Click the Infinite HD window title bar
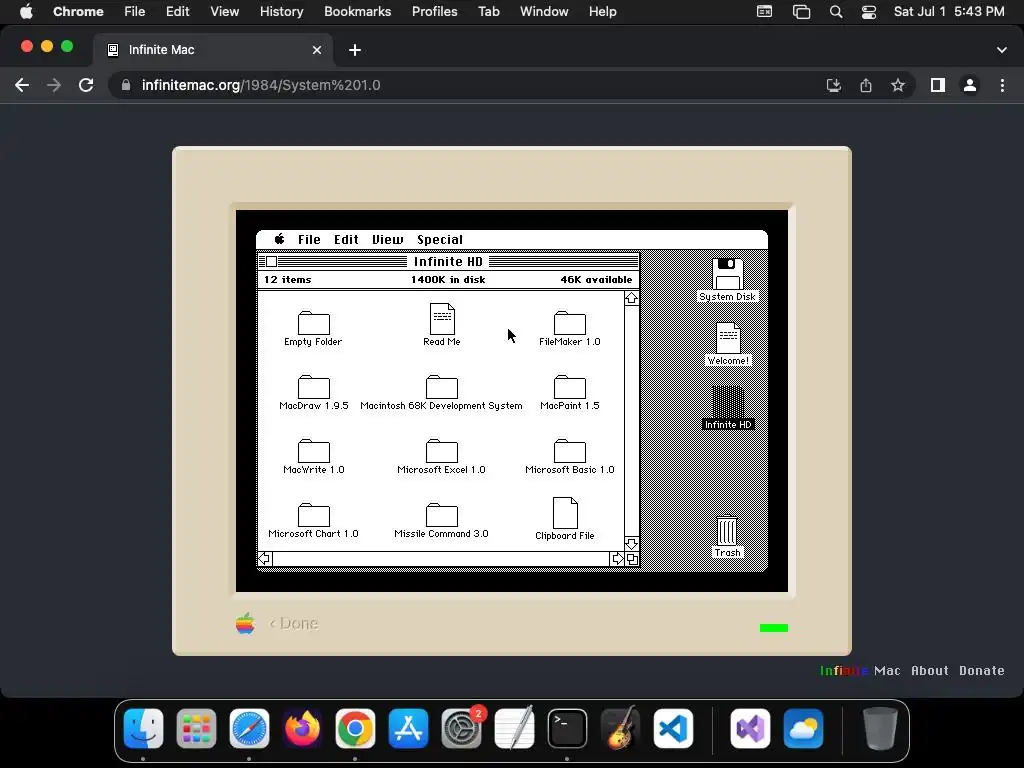This screenshot has width=1024, height=768. tap(448, 262)
